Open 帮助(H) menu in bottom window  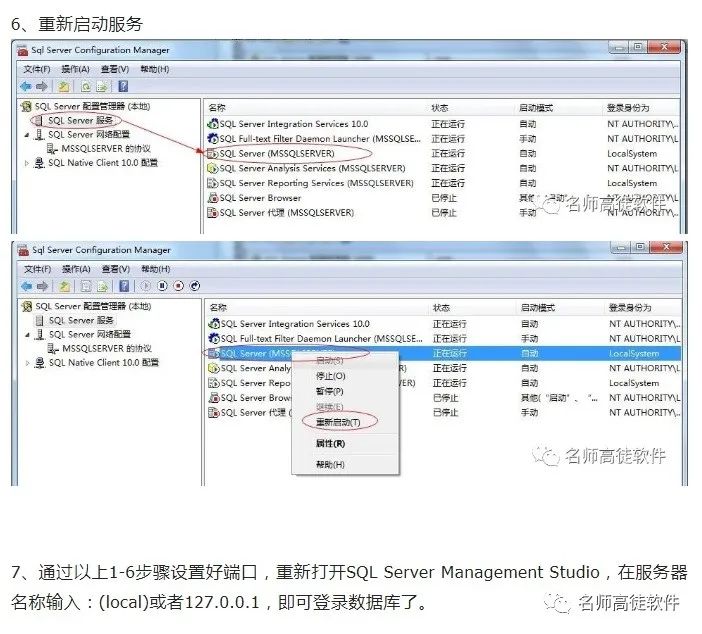(x=155, y=269)
